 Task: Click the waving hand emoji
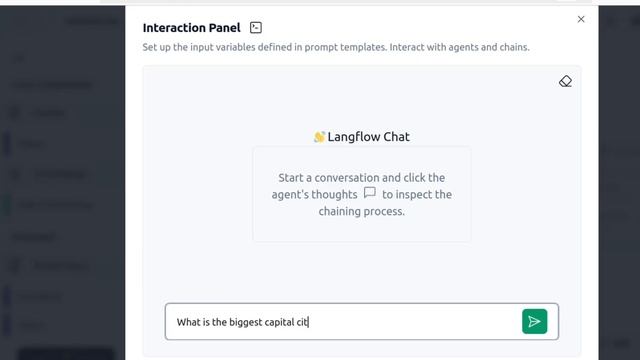tap(319, 137)
